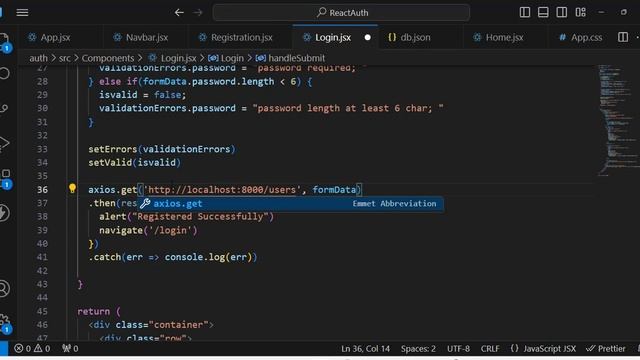Click ports forwarded status item showing 0
Image resolution: width=640 pixels, height=360 pixels.
pos(70,349)
